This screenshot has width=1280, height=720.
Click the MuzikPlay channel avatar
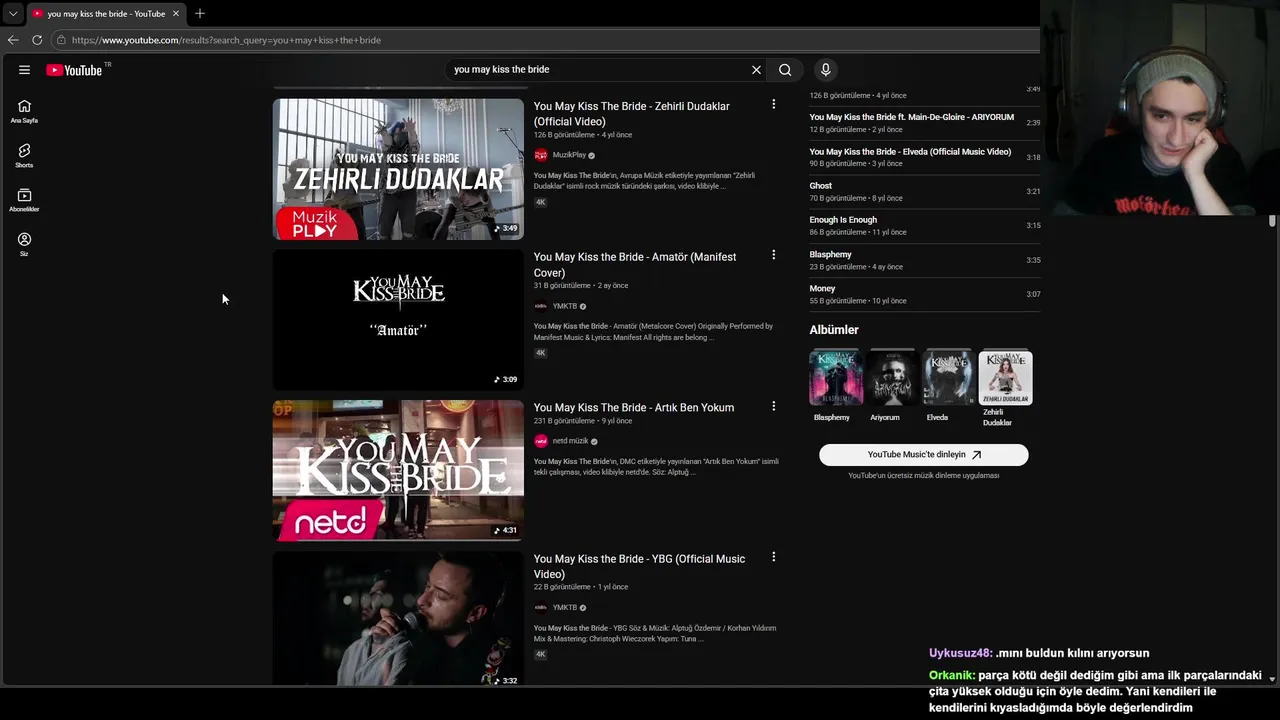click(541, 155)
